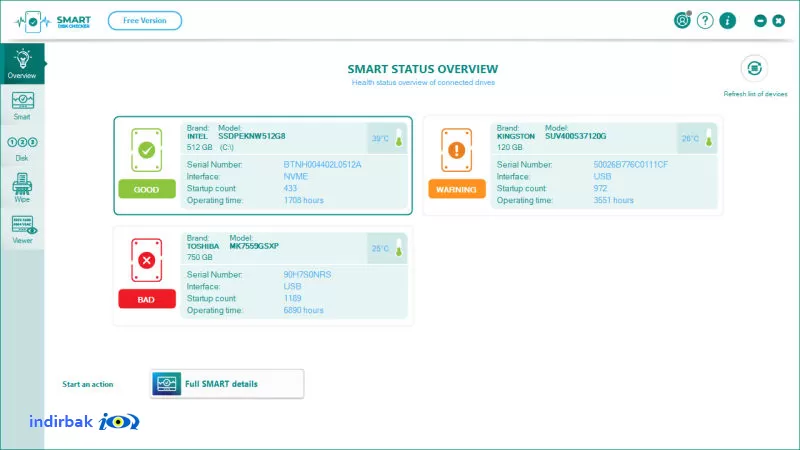Click the 3551 hours operating time
The width and height of the screenshot is (800, 450).
click(613, 201)
